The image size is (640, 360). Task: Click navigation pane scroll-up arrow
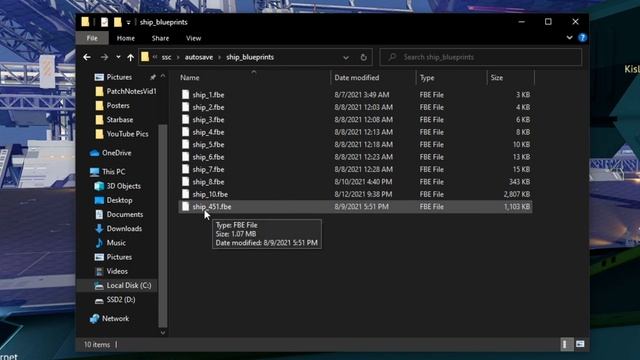[x=163, y=76]
